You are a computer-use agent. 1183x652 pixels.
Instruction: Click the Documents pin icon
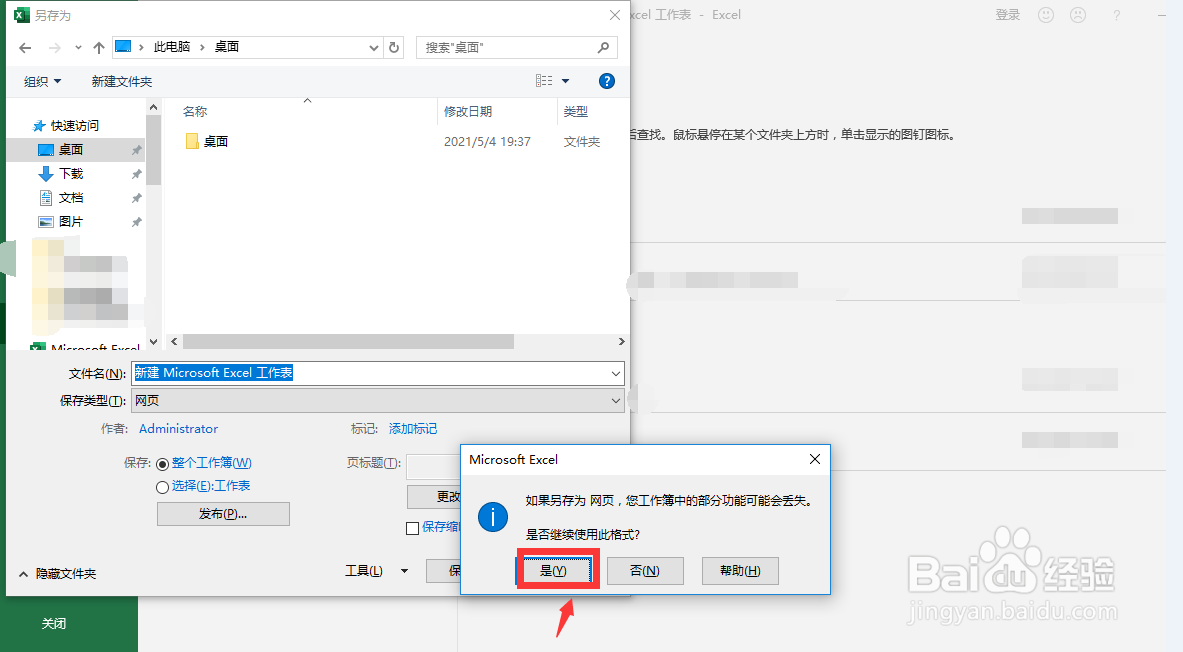(x=137, y=198)
